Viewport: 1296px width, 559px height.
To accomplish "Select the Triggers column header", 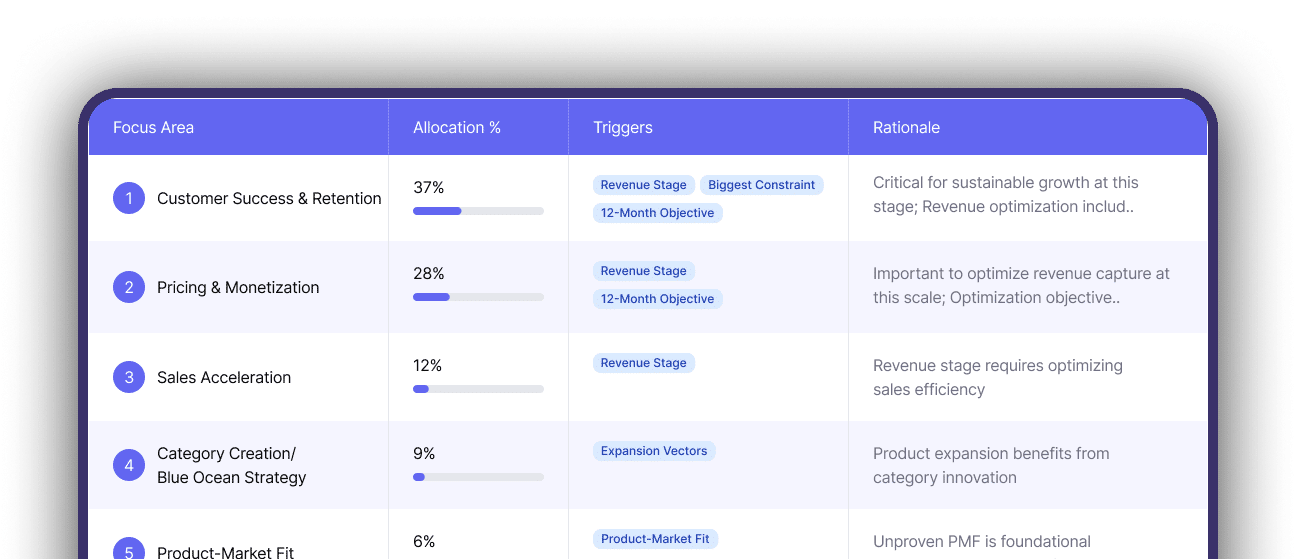I will pos(622,127).
